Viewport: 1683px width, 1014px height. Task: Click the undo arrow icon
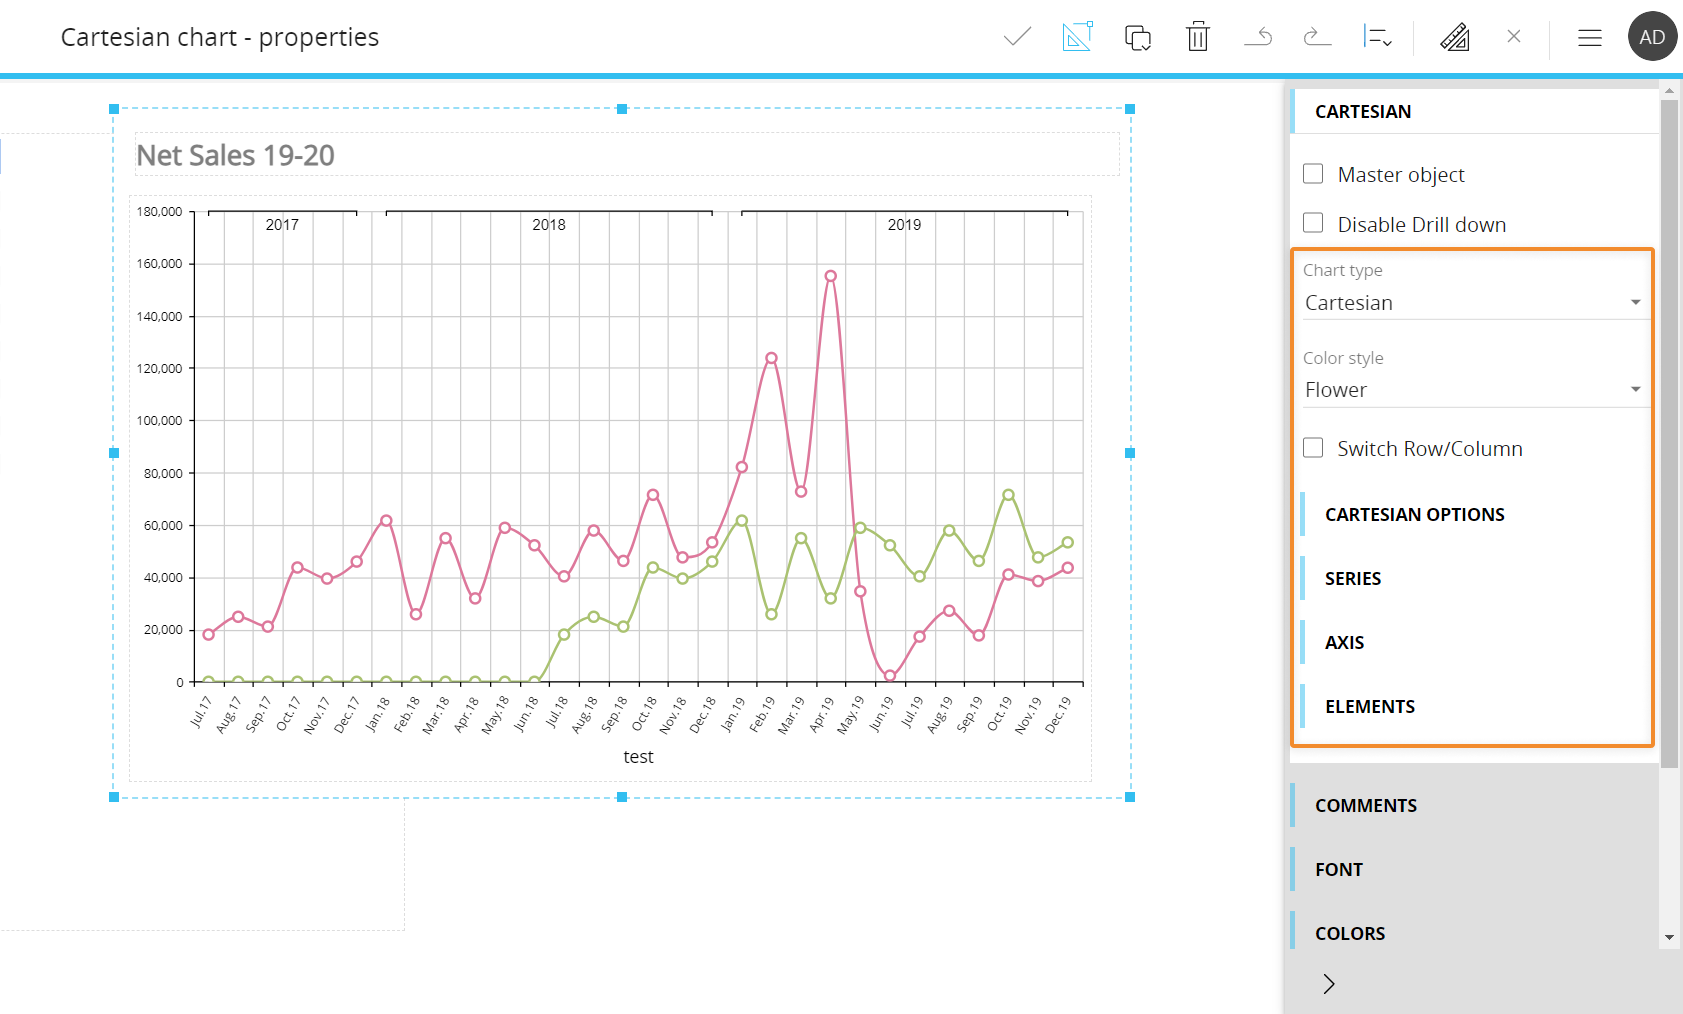click(1258, 37)
